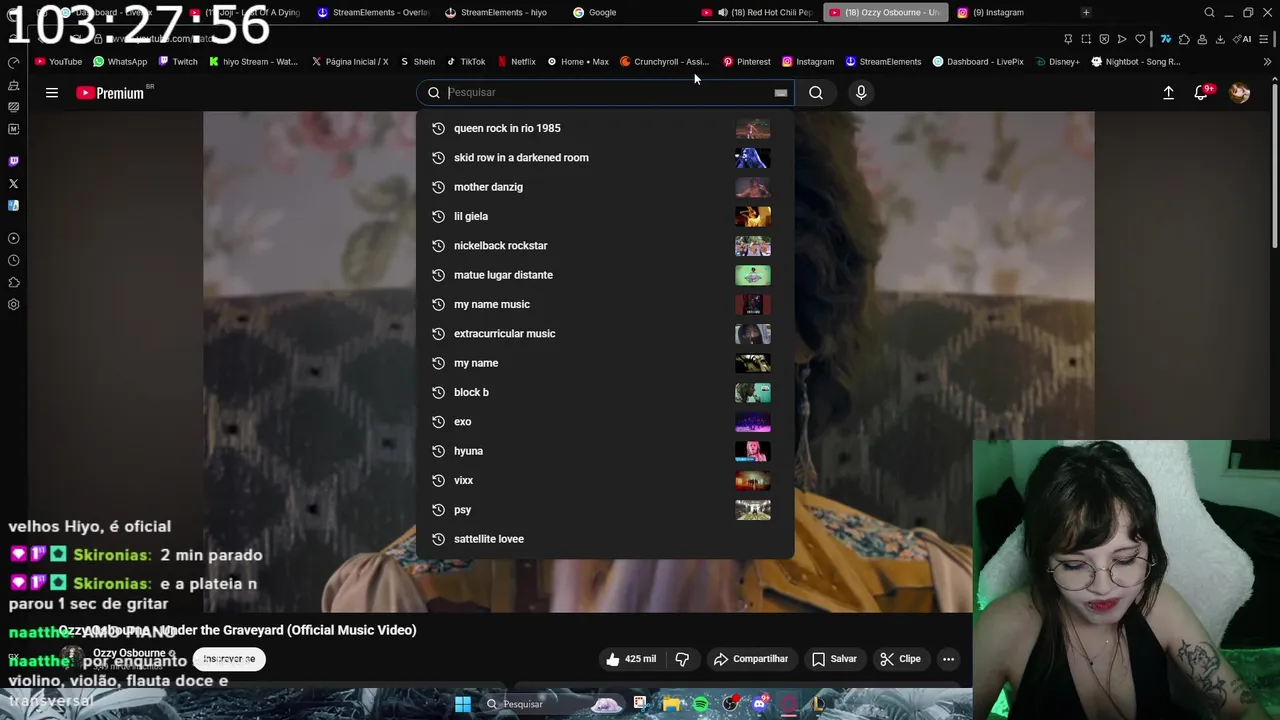
Task: Open Twitch in the browser sidebar
Action: coord(13,161)
